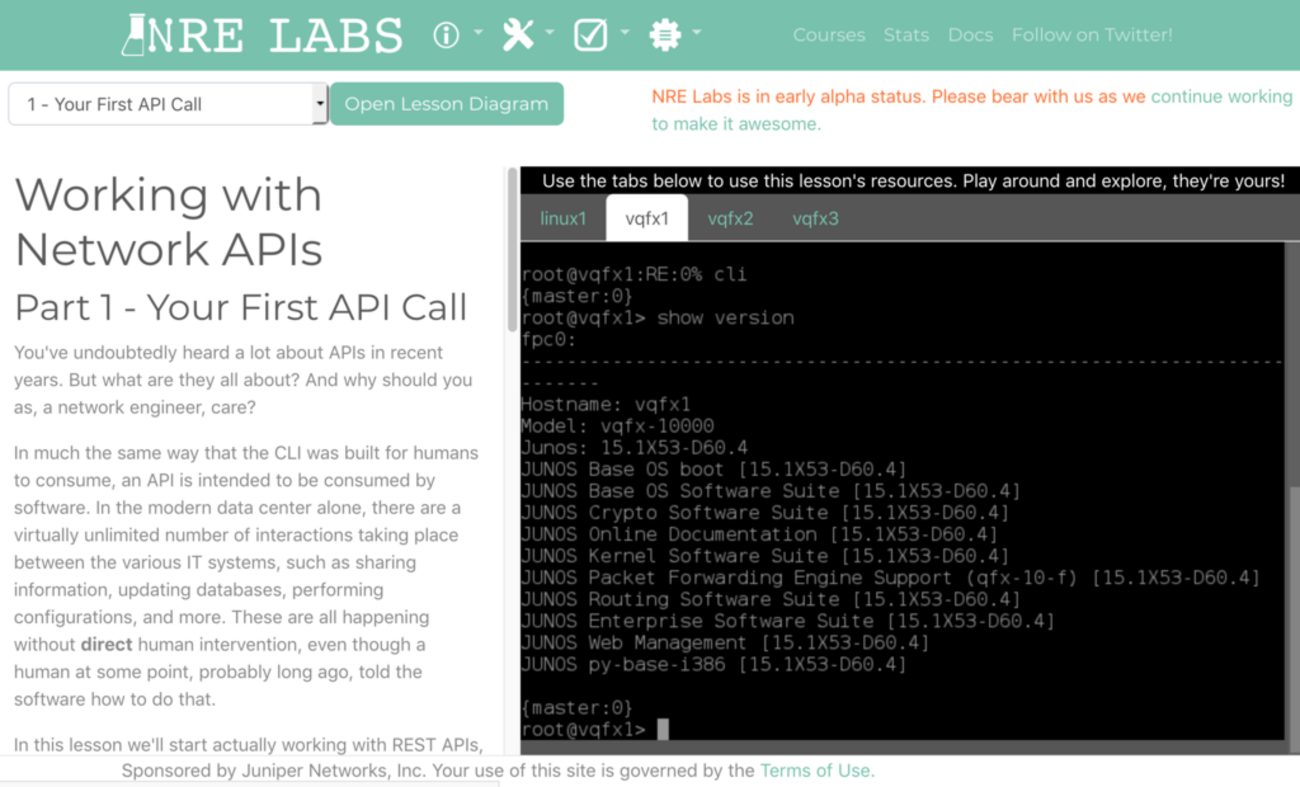Click the 'Working with Network APIs' heading
The width and height of the screenshot is (1300, 787).
[169, 222]
